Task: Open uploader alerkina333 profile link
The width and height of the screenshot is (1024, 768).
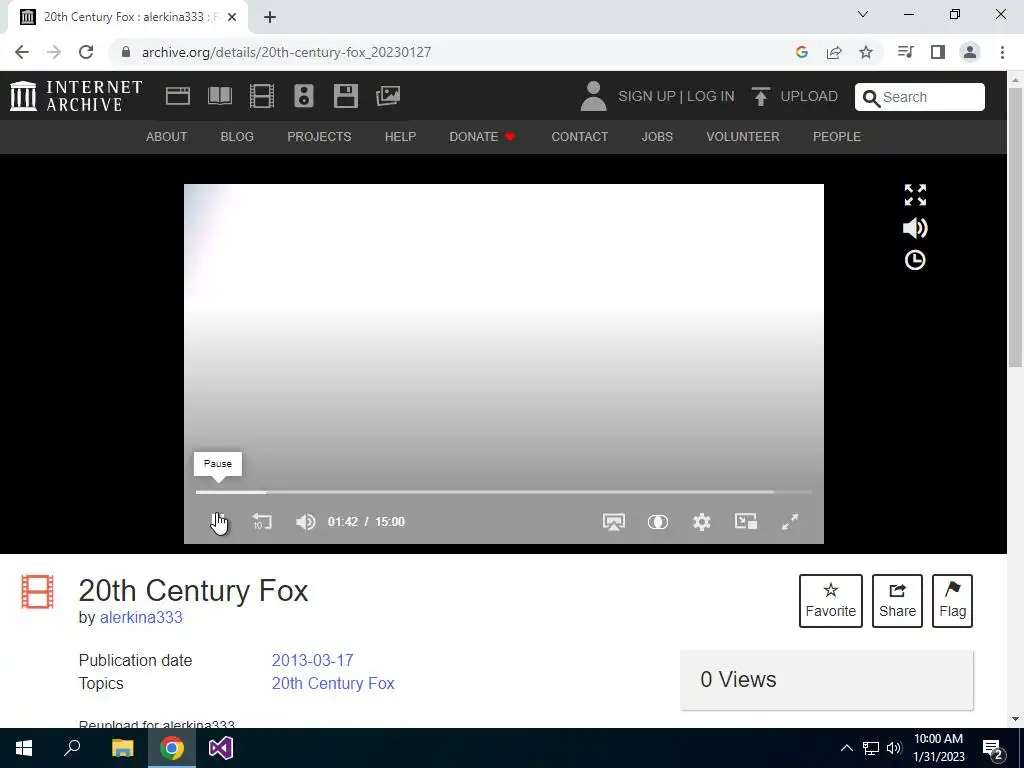Action: [141, 618]
